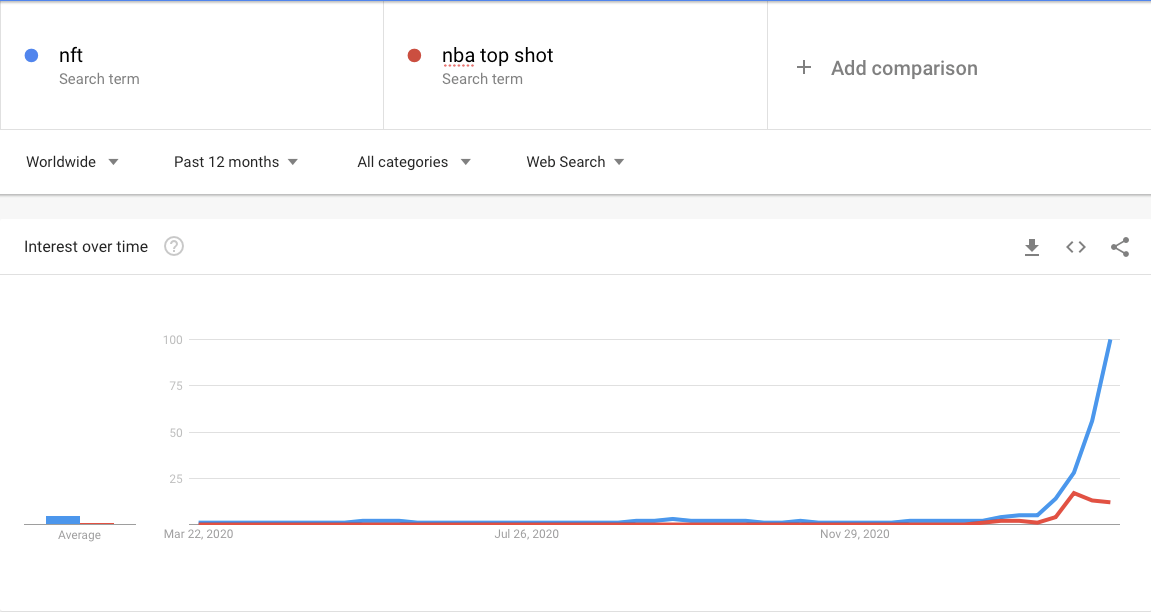The width and height of the screenshot is (1151, 612).
Task: Click the plus icon to add comparison
Action: pos(804,68)
